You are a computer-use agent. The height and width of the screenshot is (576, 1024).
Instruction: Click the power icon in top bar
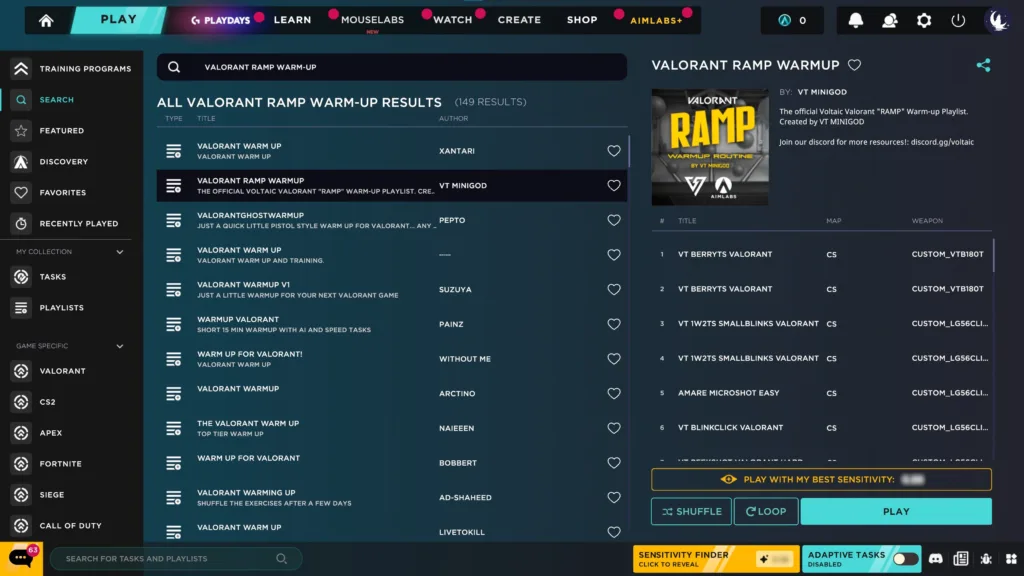tap(958, 20)
